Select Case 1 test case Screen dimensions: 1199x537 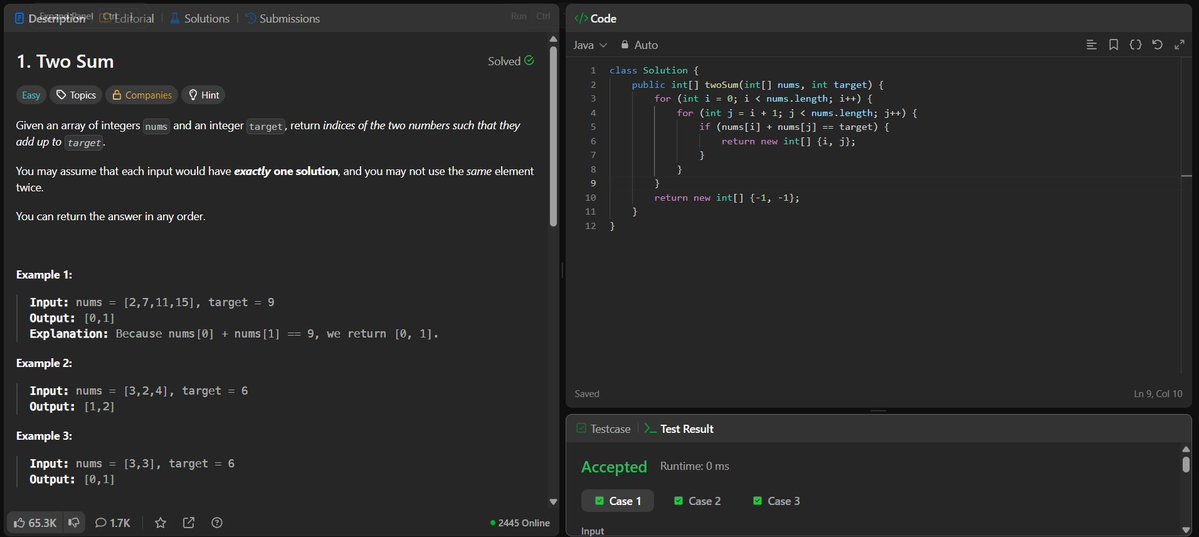point(618,501)
